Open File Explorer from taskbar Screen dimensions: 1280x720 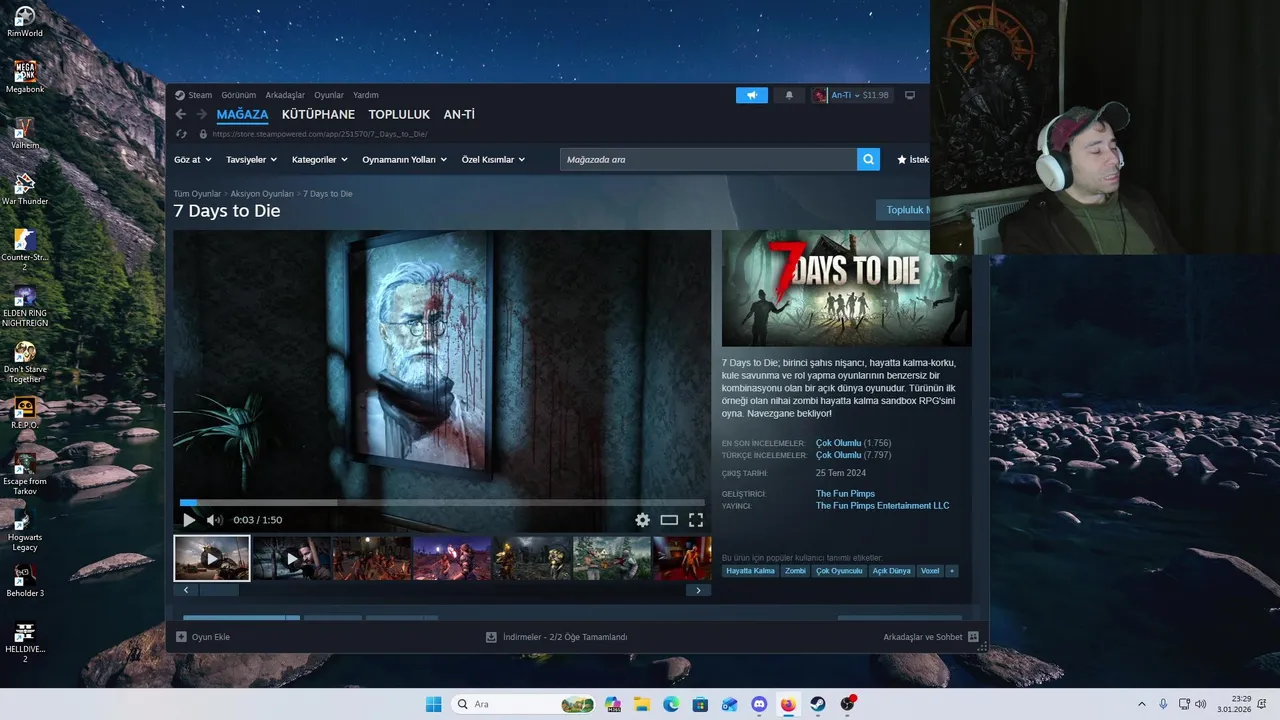click(x=642, y=704)
